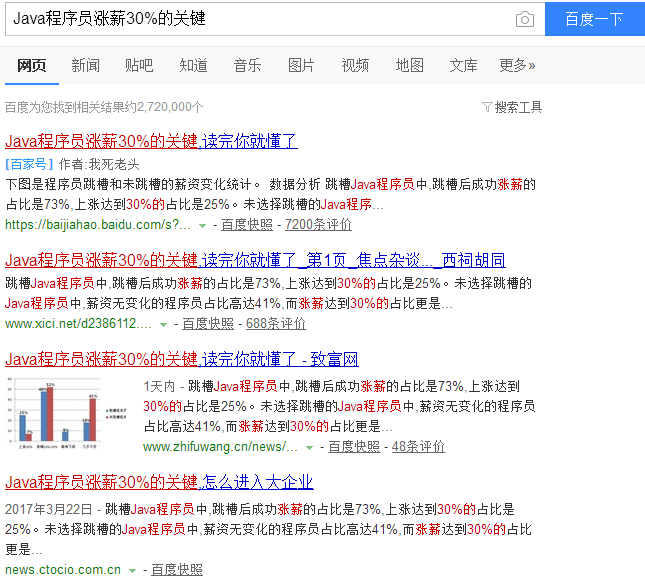The height and width of the screenshot is (582, 645).
Task: Switch to the 新闻 tab
Action: (x=86, y=65)
